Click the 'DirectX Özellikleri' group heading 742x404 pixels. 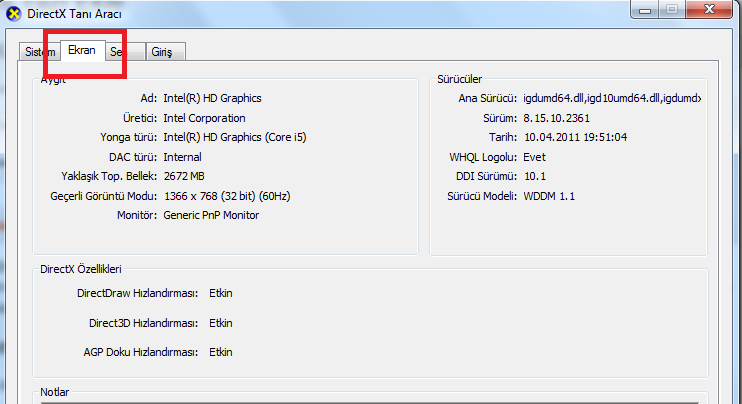[81, 269]
